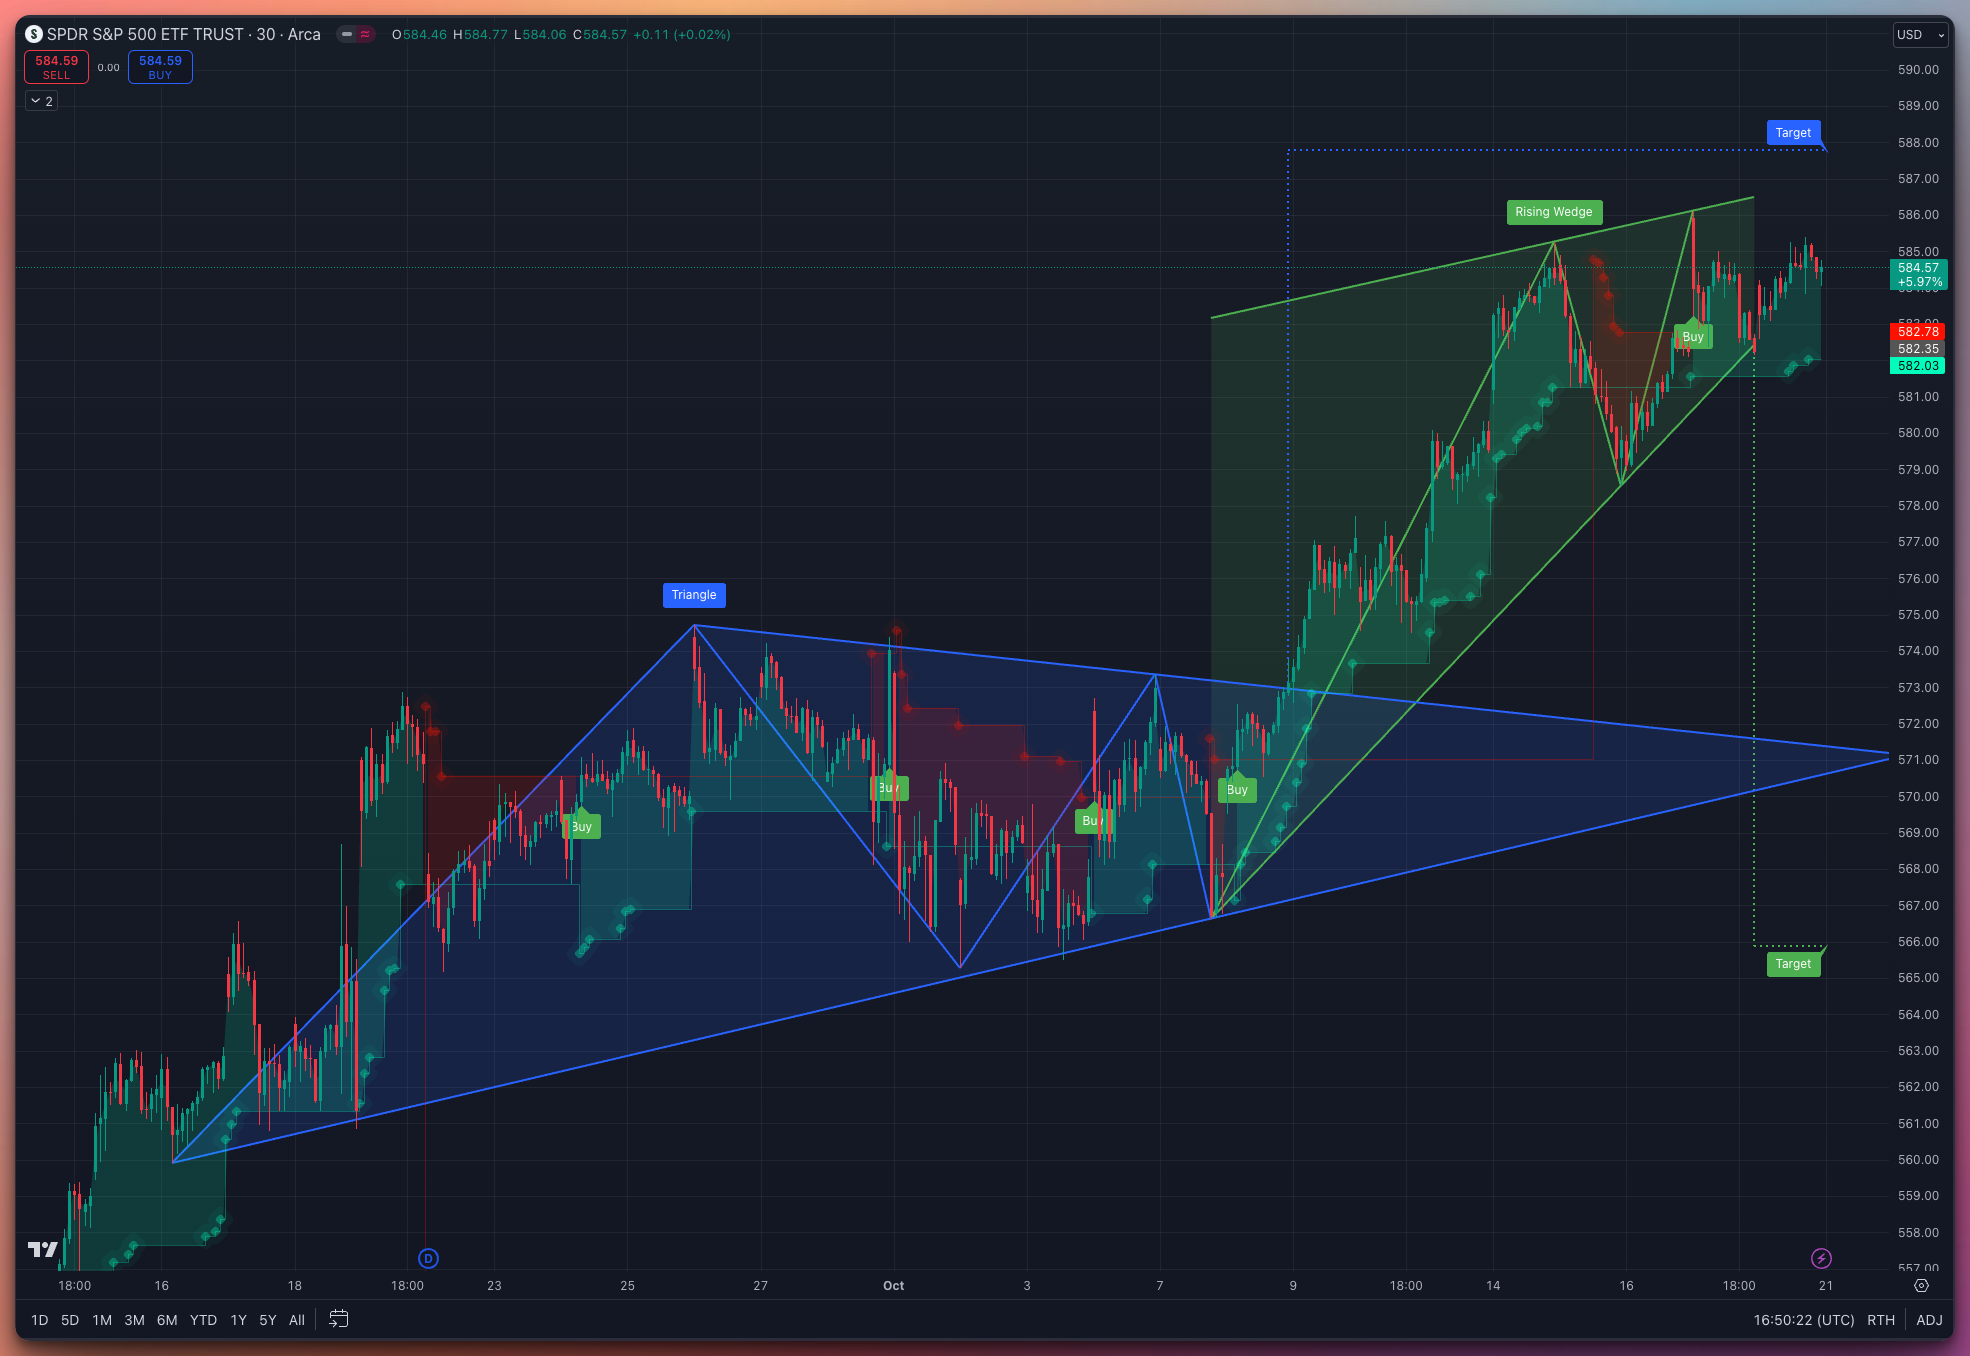Click the TradingView logo icon
This screenshot has width=1970, height=1356.
[42, 1249]
